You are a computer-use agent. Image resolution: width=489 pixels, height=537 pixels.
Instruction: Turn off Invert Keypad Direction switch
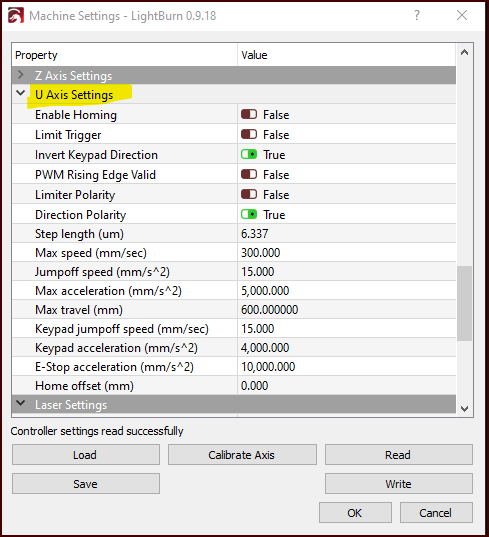(x=249, y=154)
